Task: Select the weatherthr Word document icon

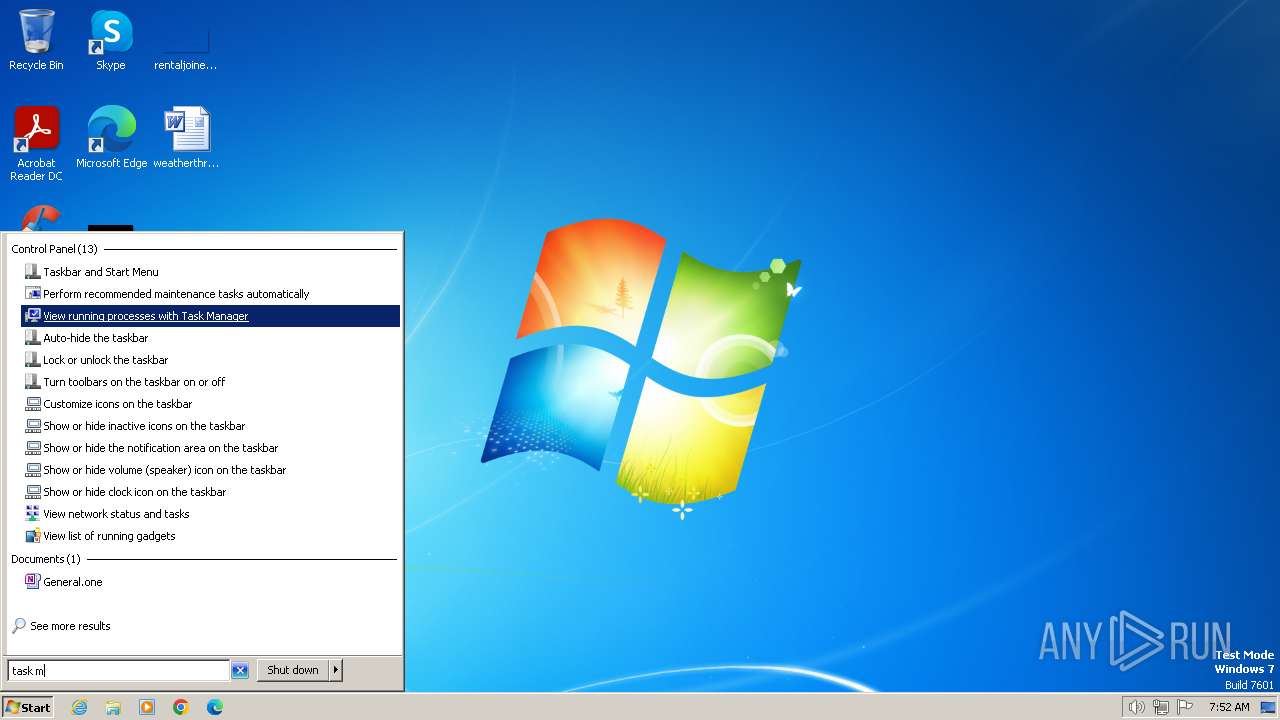Action: (x=185, y=138)
